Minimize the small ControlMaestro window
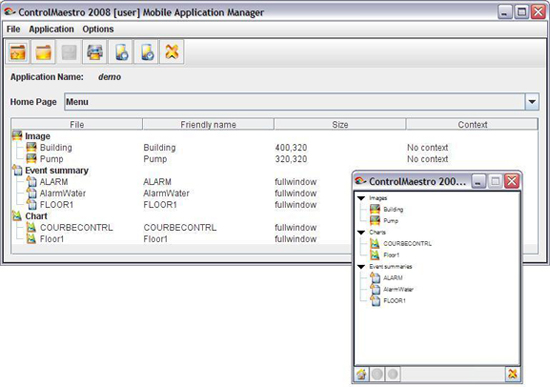This screenshot has height=387, width=550. (x=478, y=181)
